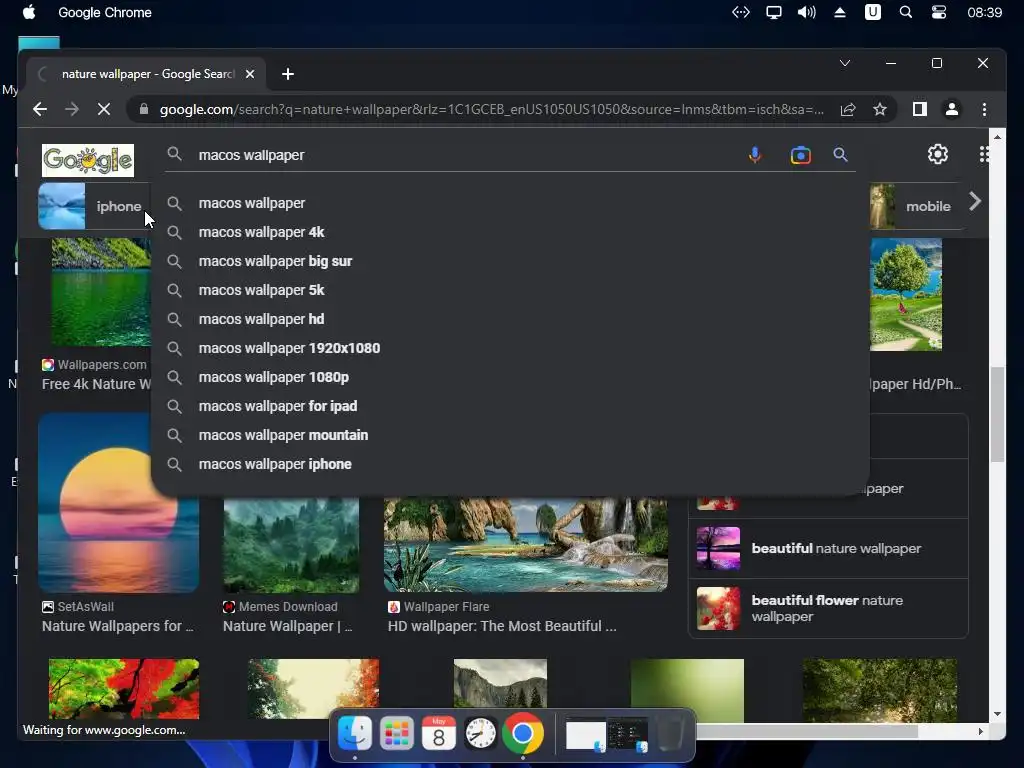Filter results with iphone chip
The height and width of the screenshot is (768, 1024).
coord(94,206)
